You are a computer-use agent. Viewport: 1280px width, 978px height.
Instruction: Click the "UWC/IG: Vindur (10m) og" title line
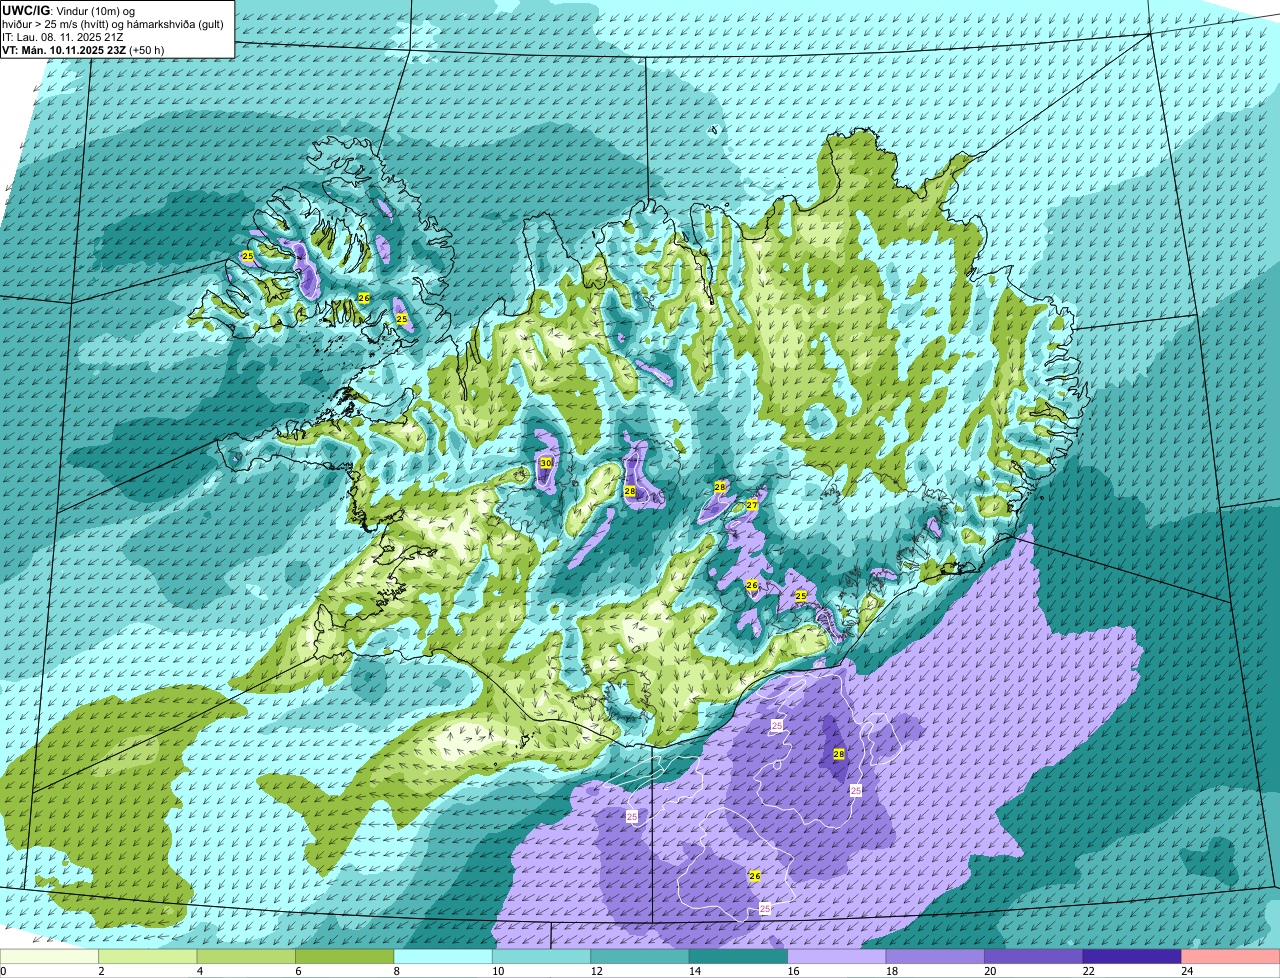(69, 10)
